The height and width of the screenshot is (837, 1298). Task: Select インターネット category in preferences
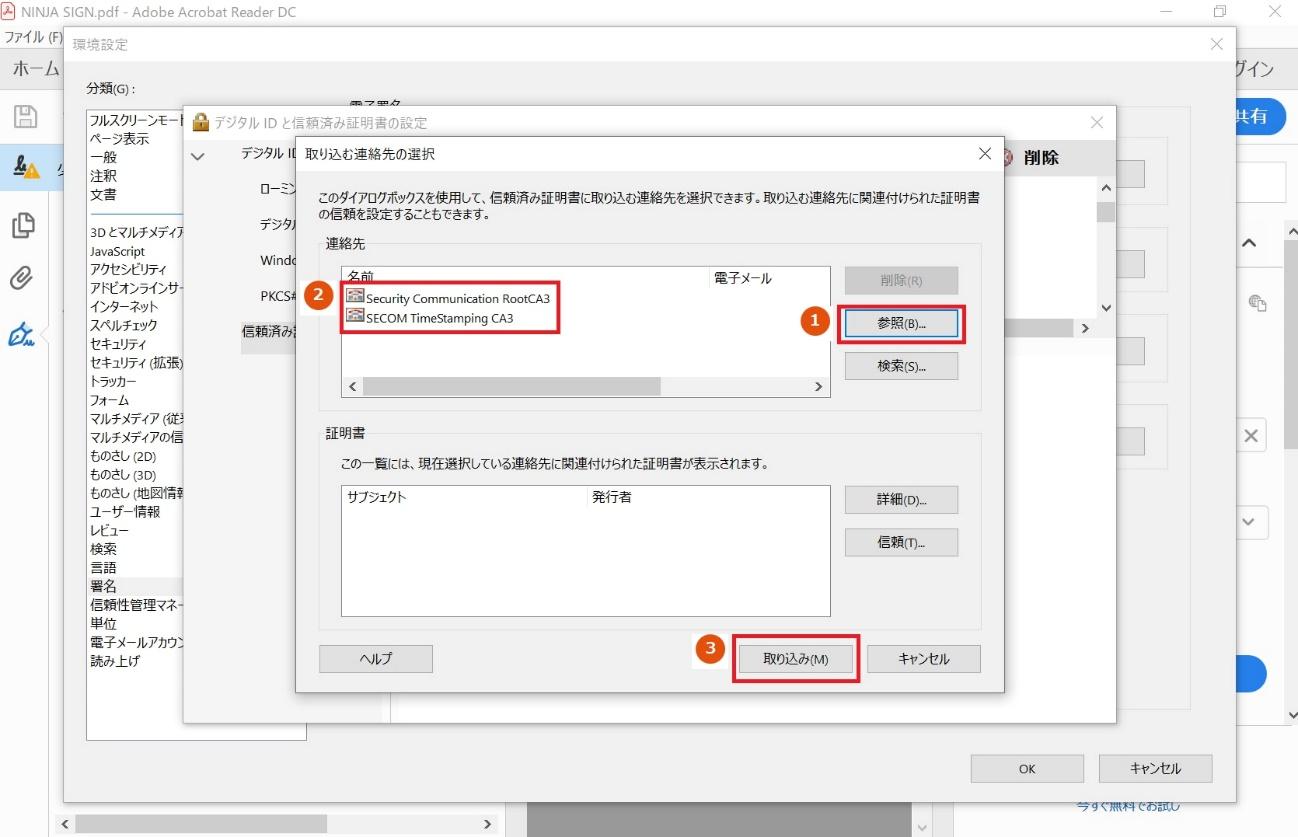(x=124, y=306)
